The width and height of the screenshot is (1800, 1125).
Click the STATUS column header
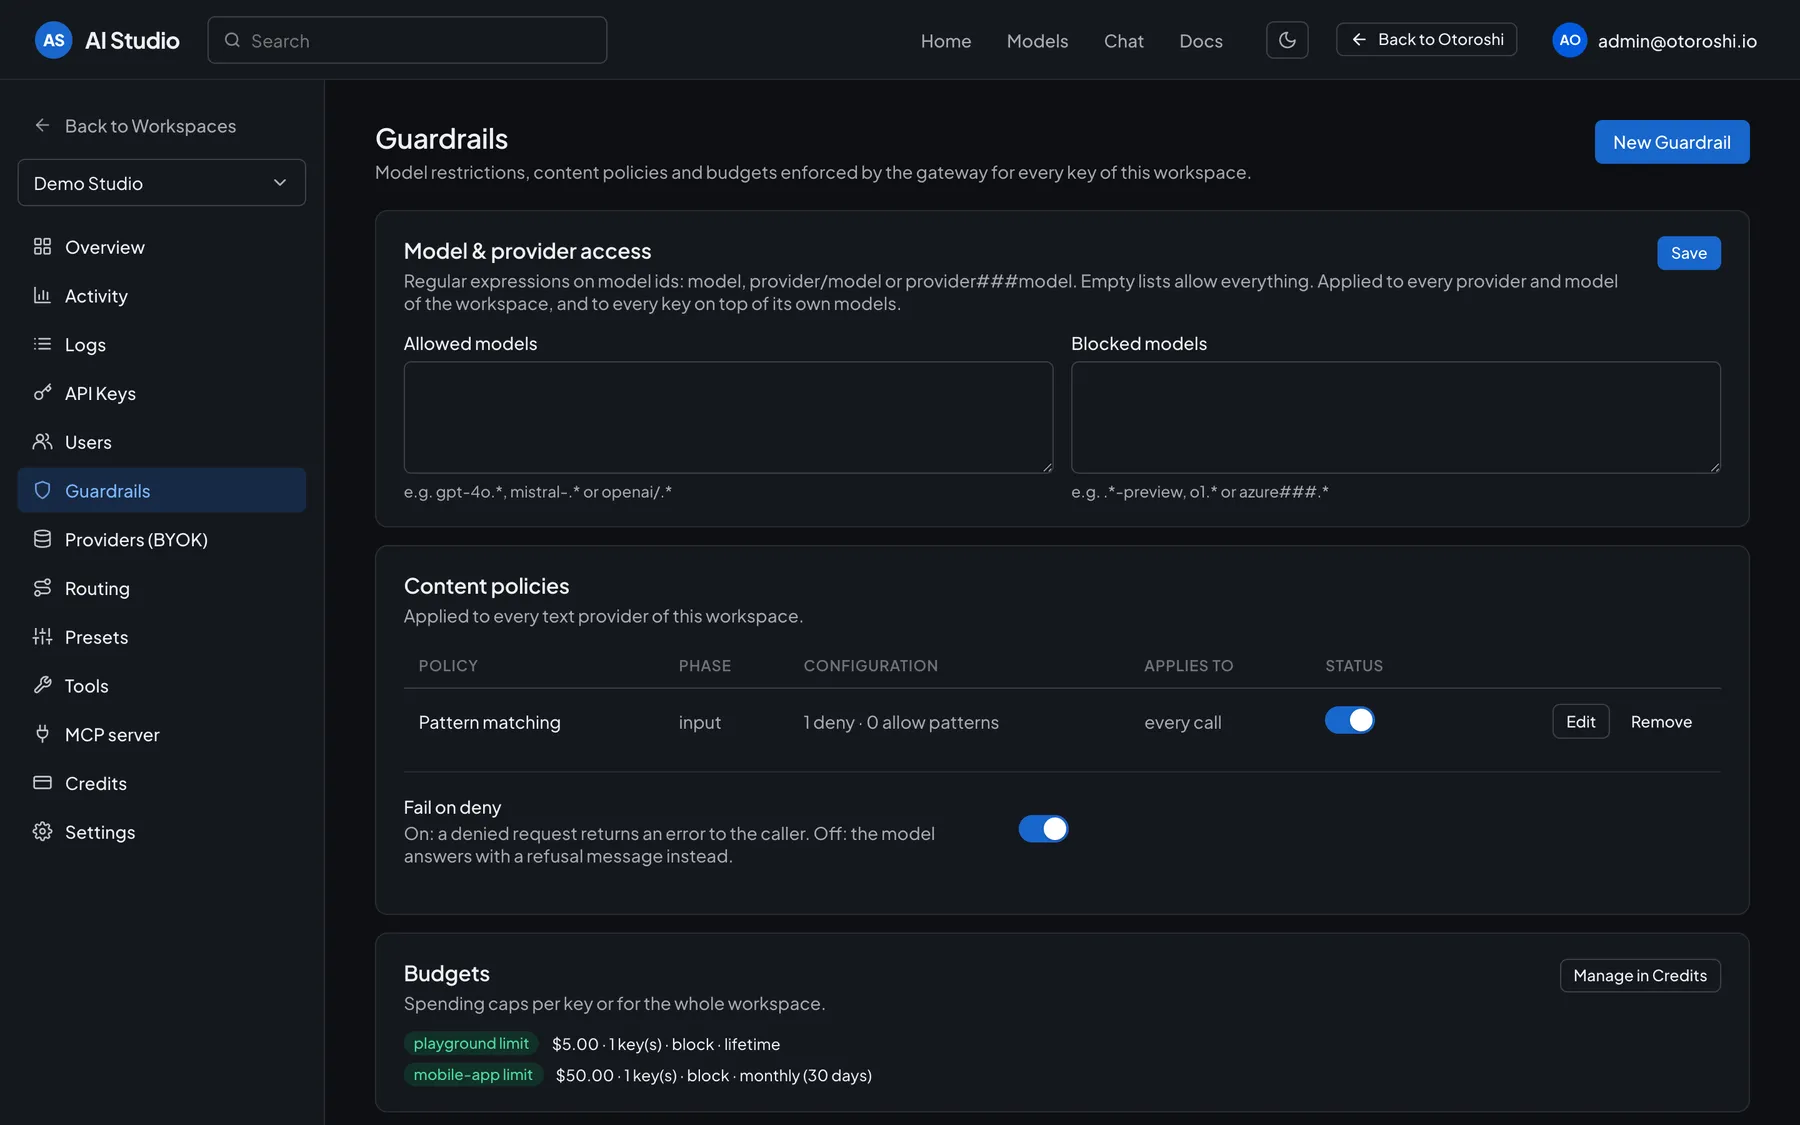[1354, 666]
